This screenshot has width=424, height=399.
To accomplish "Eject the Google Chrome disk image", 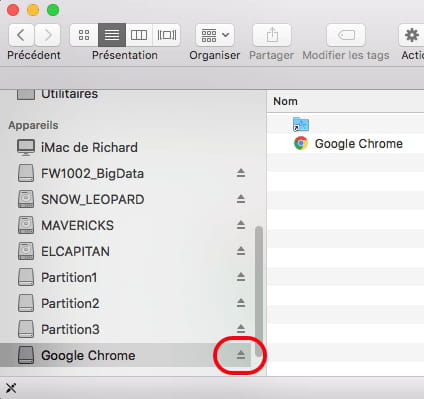I will pos(241,355).
